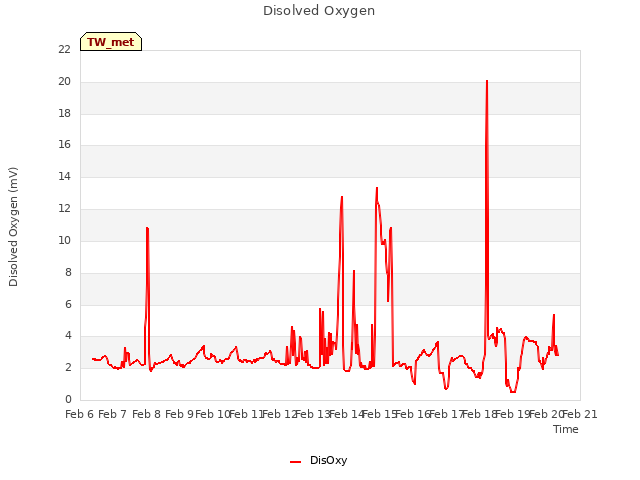Screen dimensions: 640x480
Task: Click the Feb 8 spike peak near 11
Action: 147,228
